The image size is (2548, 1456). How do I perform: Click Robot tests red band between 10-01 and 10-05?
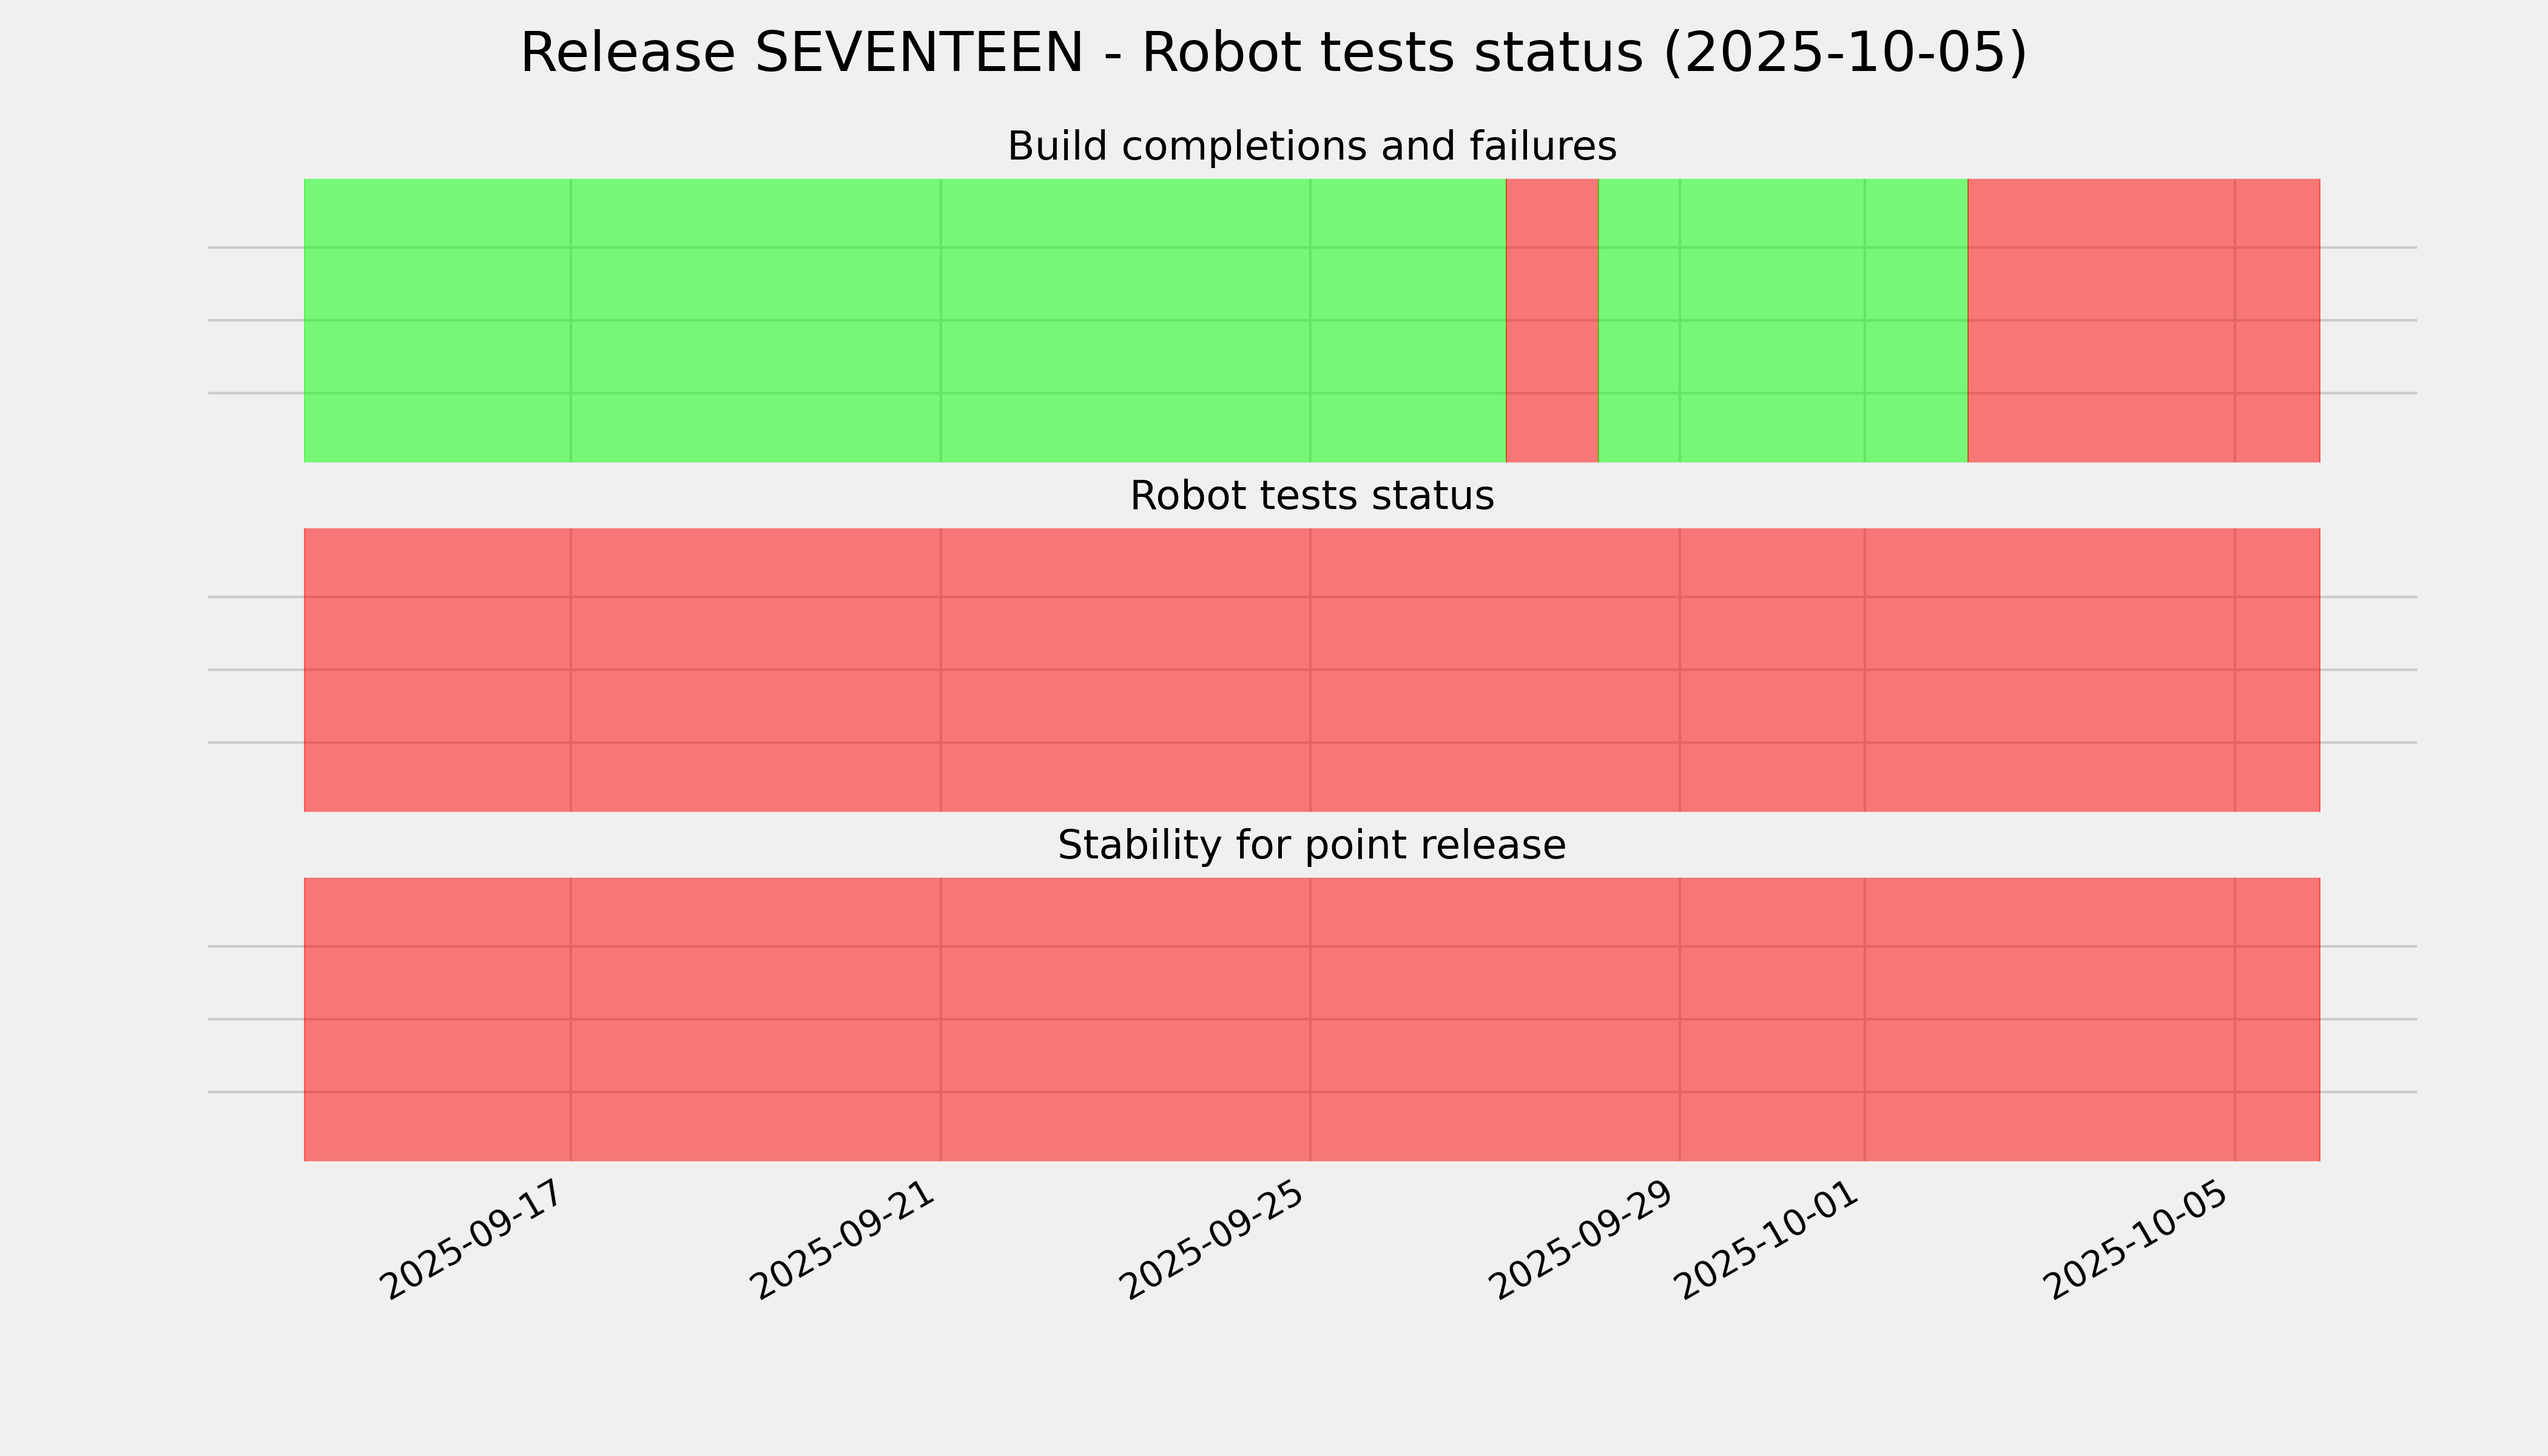(x=2050, y=670)
